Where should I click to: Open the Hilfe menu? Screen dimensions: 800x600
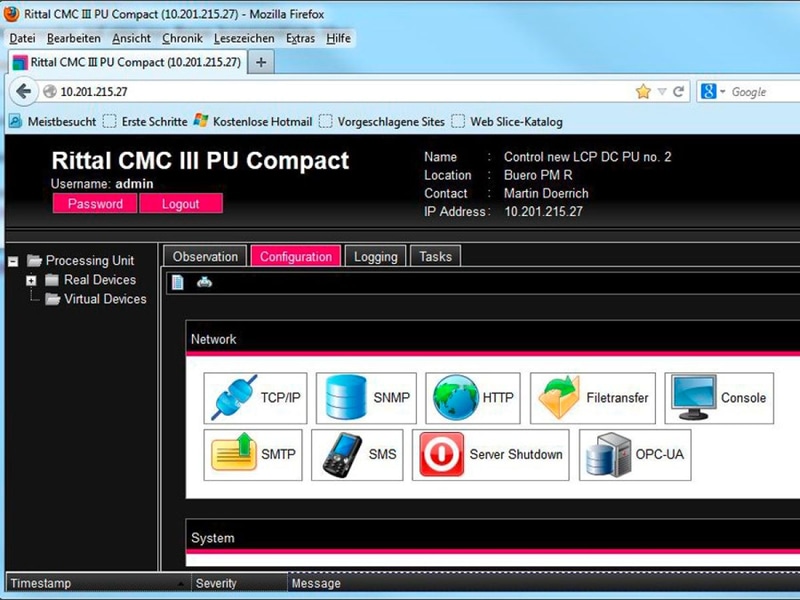click(x=338, y=38)
